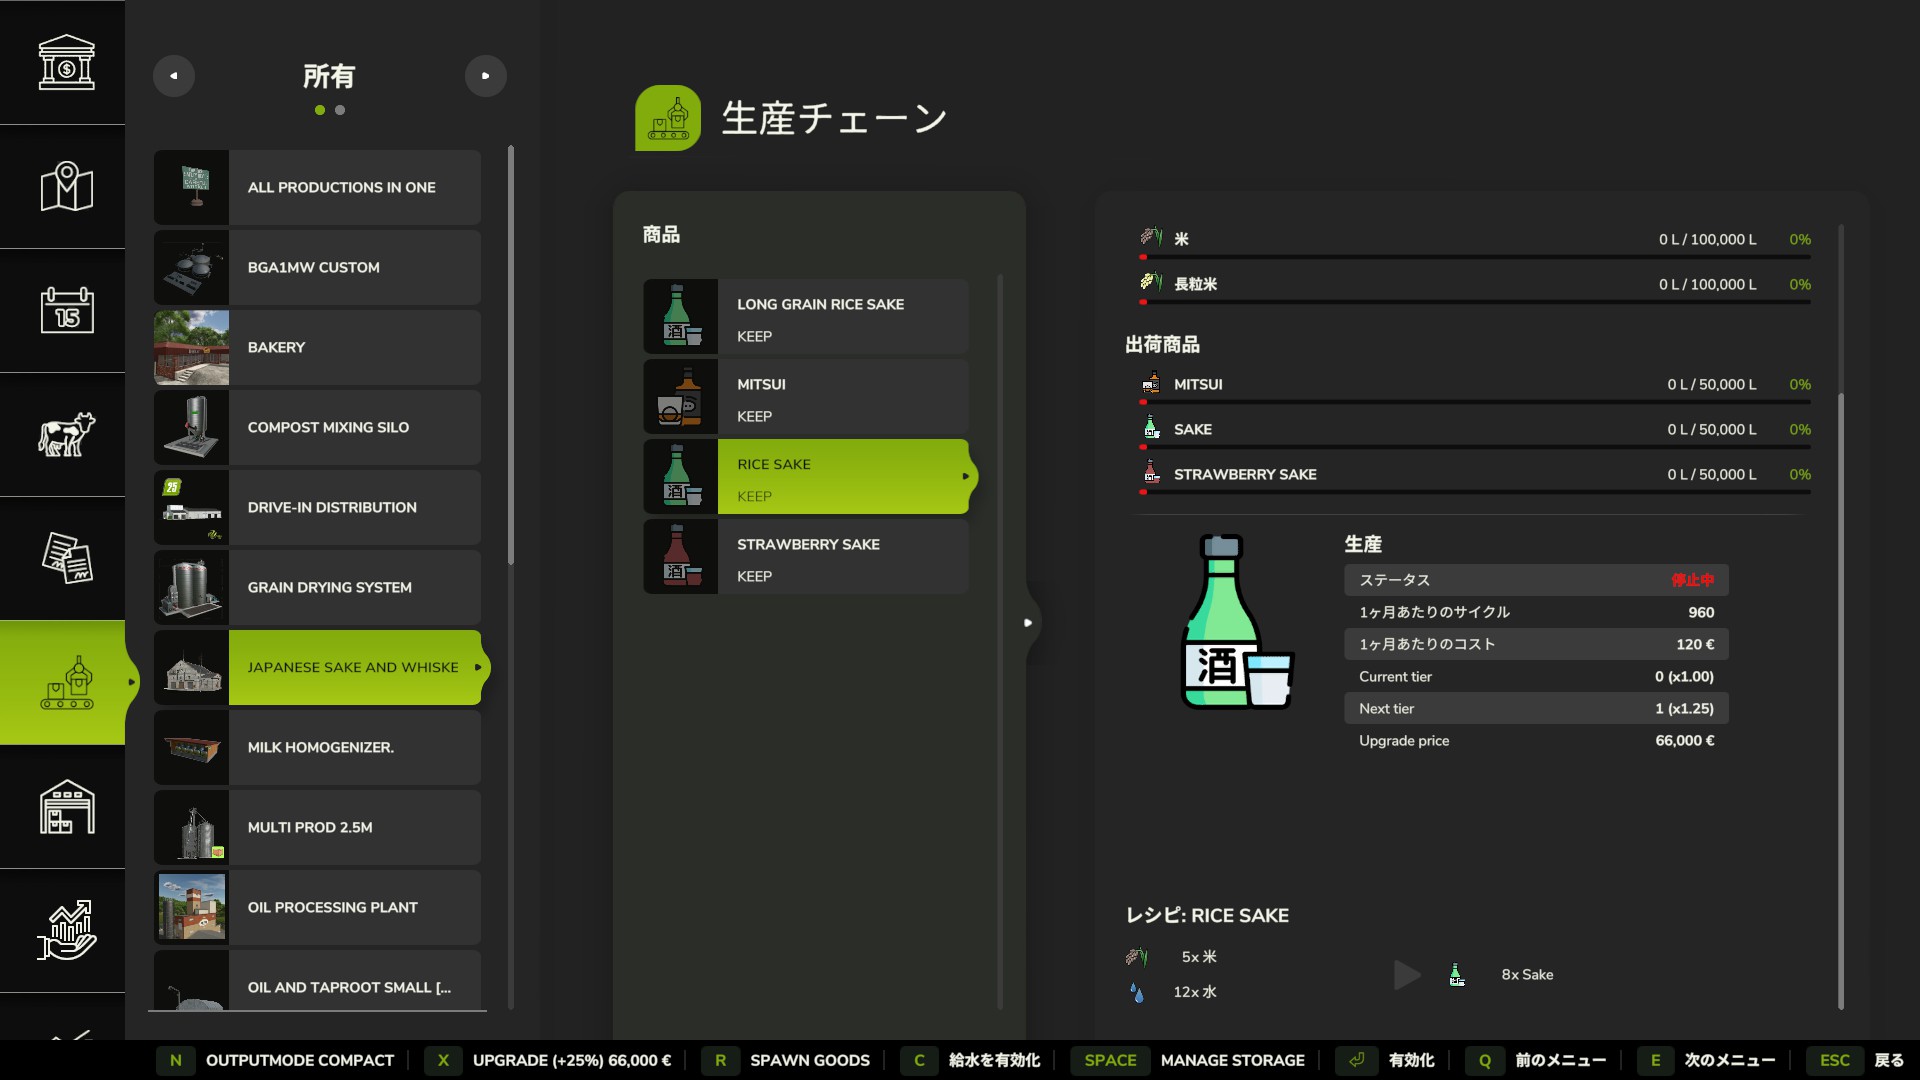The height and width of the screenshot is (1080, 1920).
Task: Toggle Outputmode Compact option
Action: point(299,1060)
